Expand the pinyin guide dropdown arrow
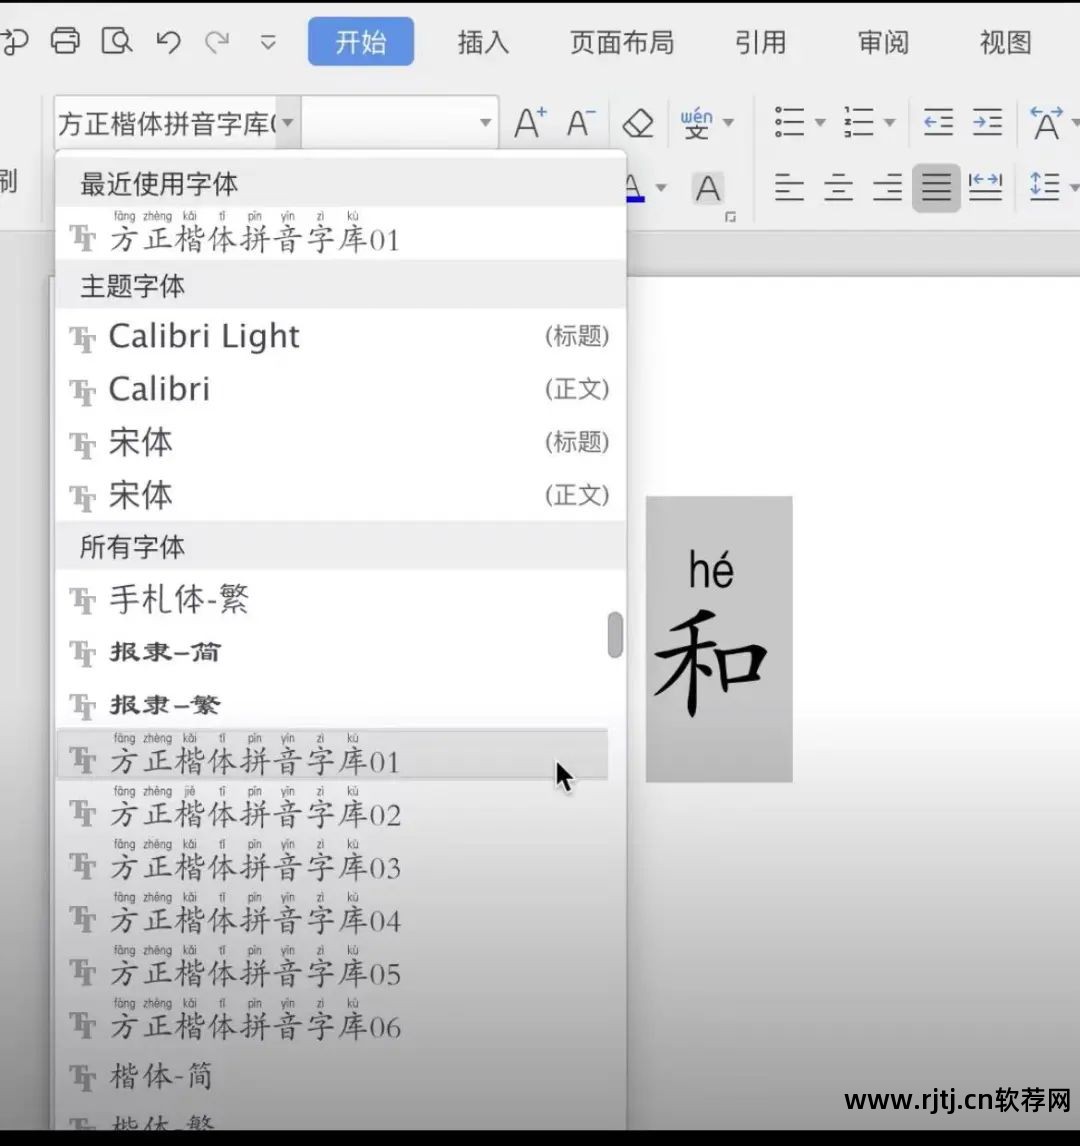Image resolution: width=1080 pixels, height=1146 pixels. click(x=729, y=122)
